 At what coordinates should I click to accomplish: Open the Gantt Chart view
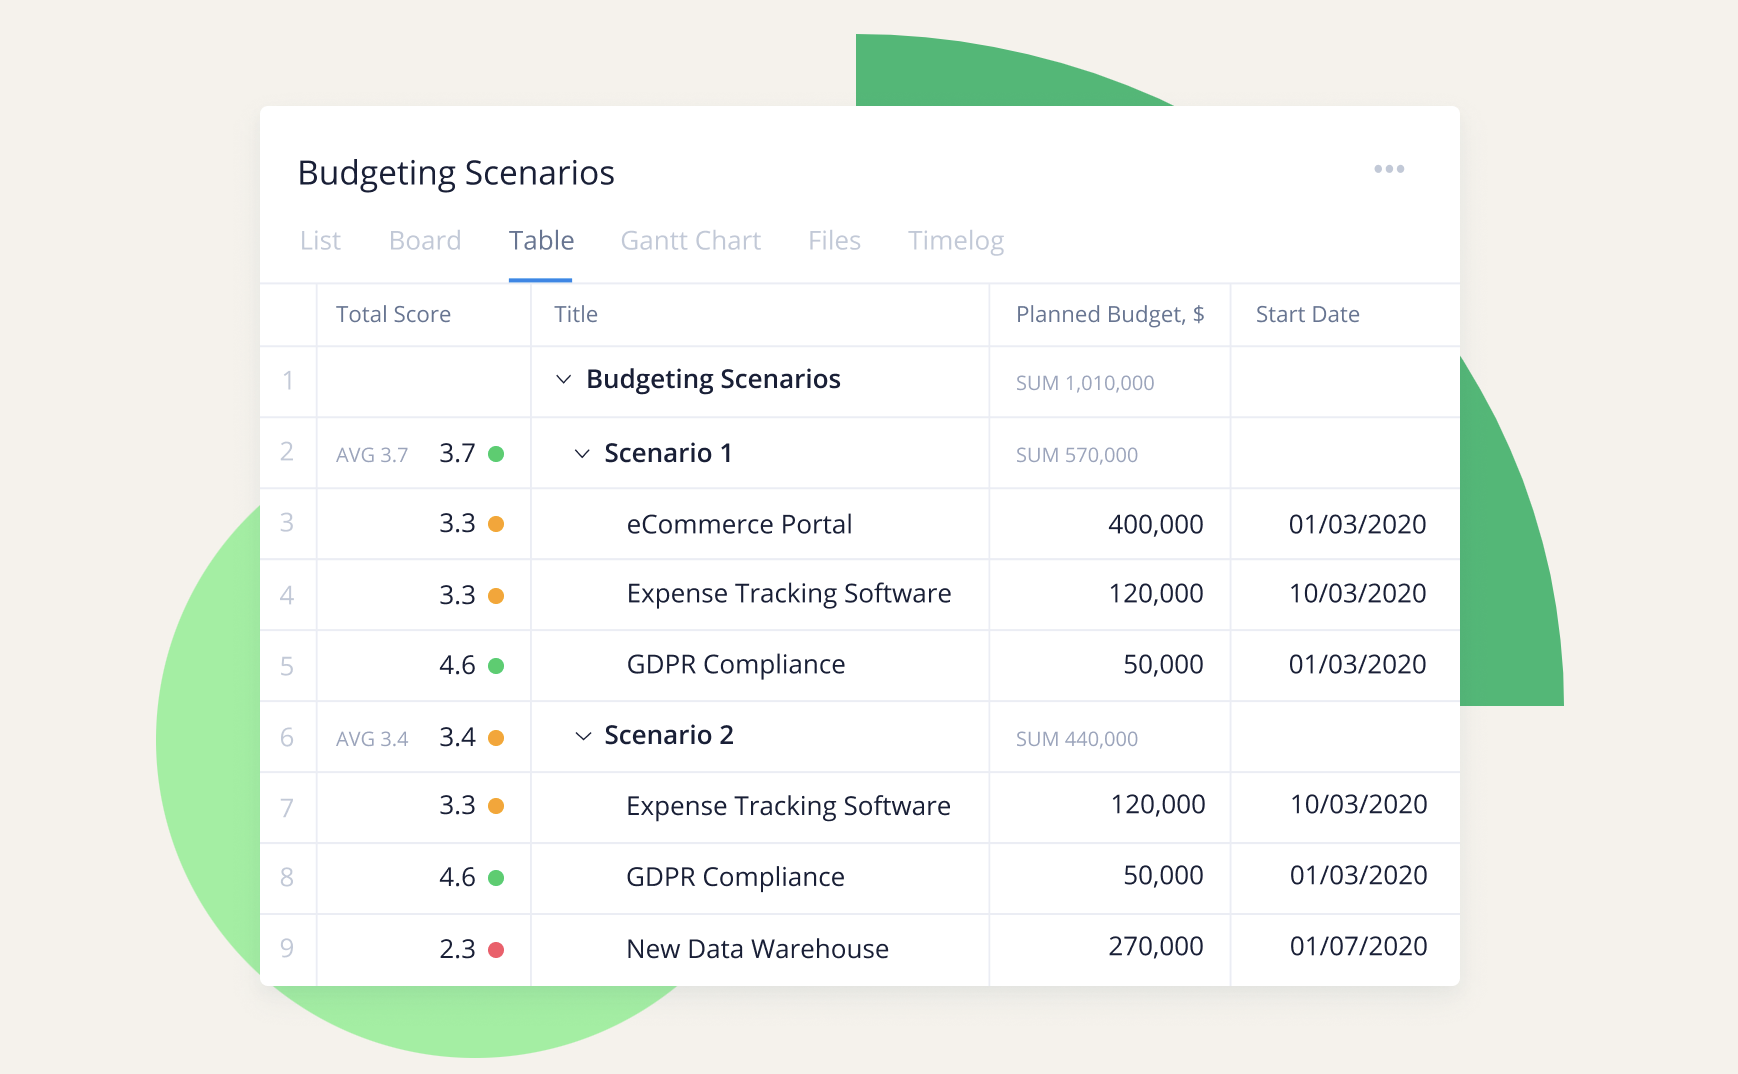pos(690,240)
